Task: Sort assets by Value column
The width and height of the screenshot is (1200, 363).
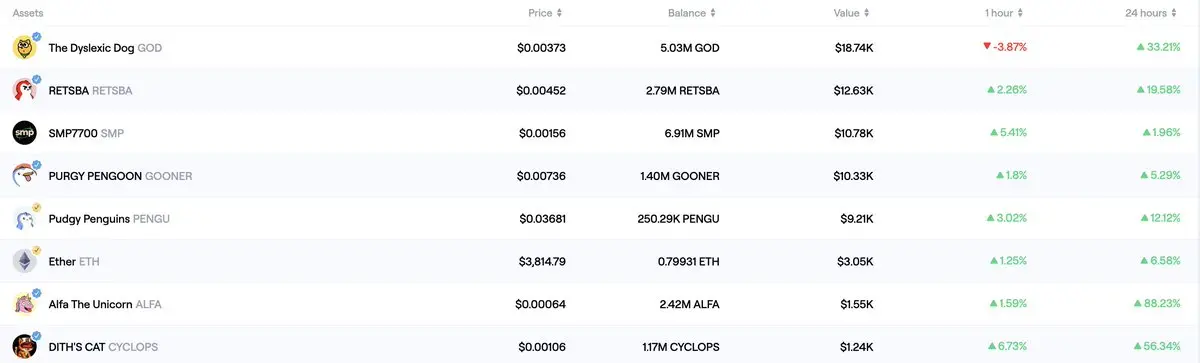Action: (851, 13)
